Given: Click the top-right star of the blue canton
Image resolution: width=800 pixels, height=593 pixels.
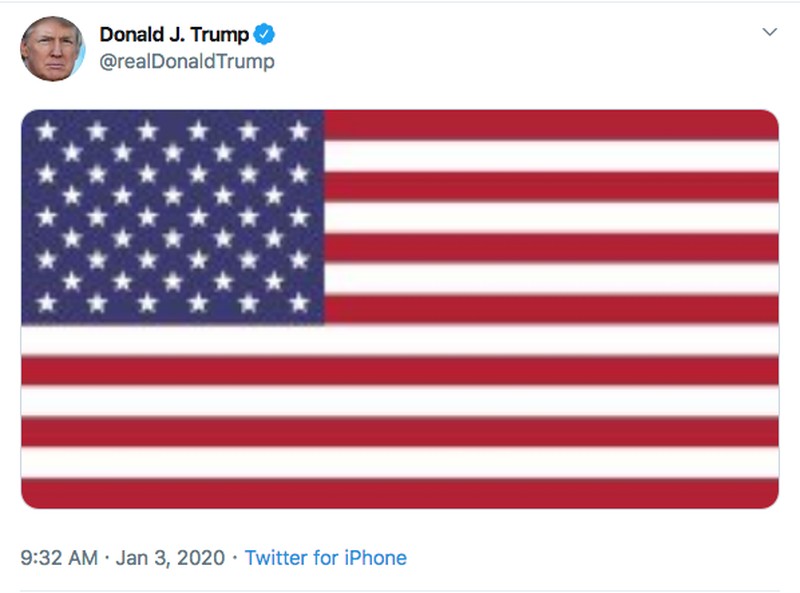Looking at the screenshot, I should click(298, 130).
